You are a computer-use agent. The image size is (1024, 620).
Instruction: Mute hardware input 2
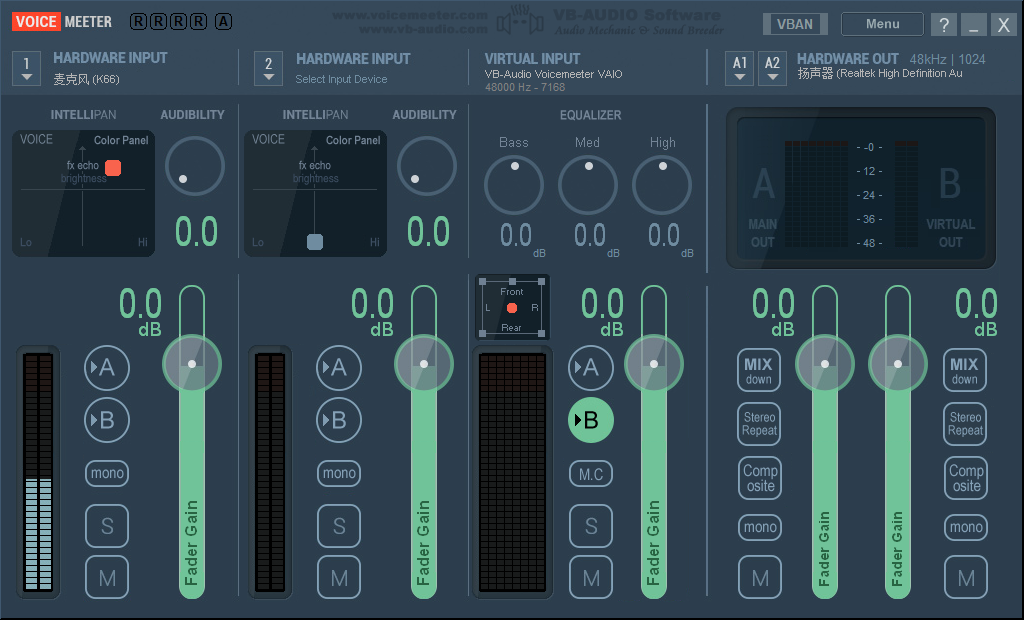pyautogui.click(x=339, y=578)
